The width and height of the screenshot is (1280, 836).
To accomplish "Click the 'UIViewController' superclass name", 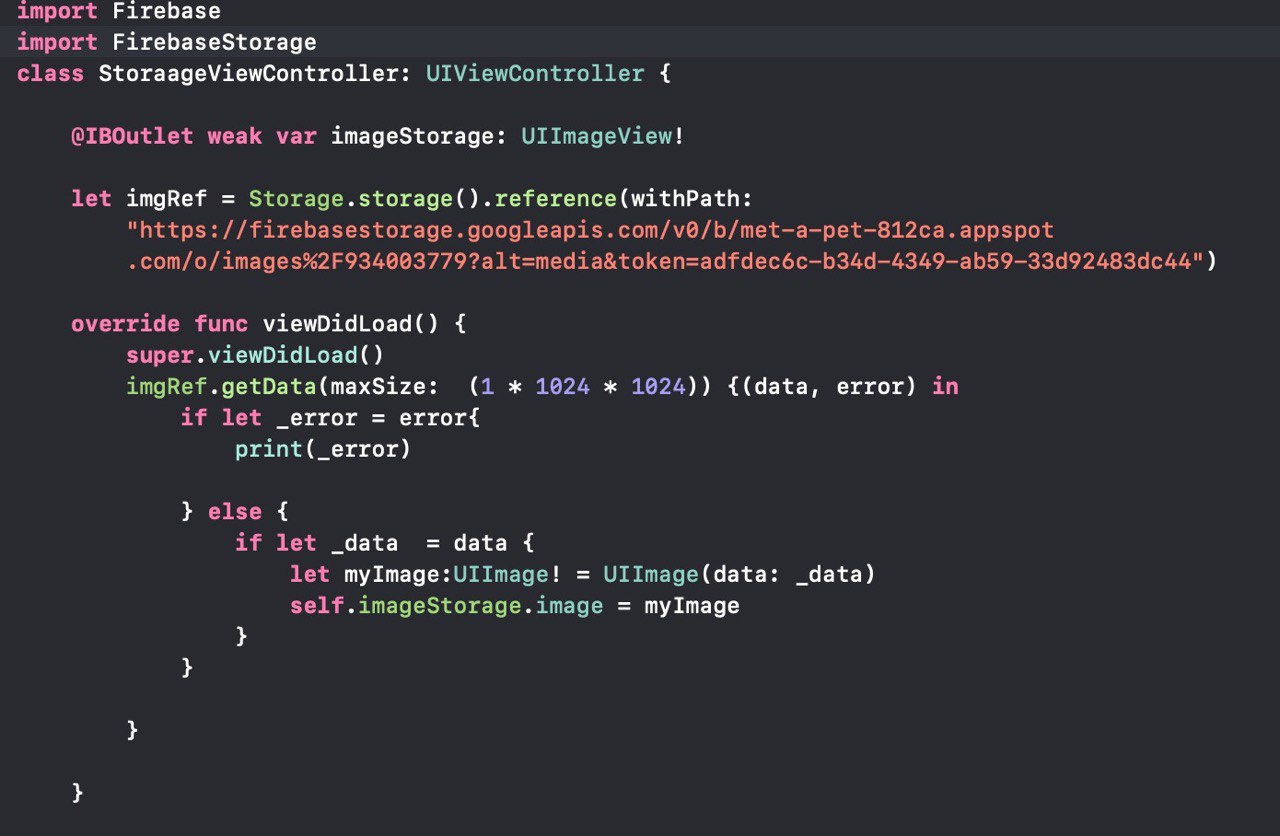I will [x=535, y=74].
